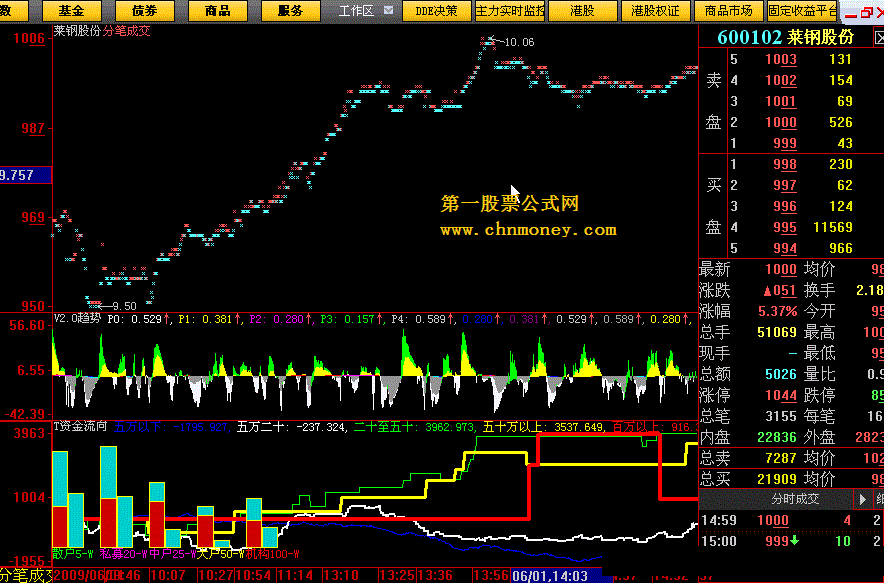
Task: Click buy 2 price 997
Action: (785, 185)
